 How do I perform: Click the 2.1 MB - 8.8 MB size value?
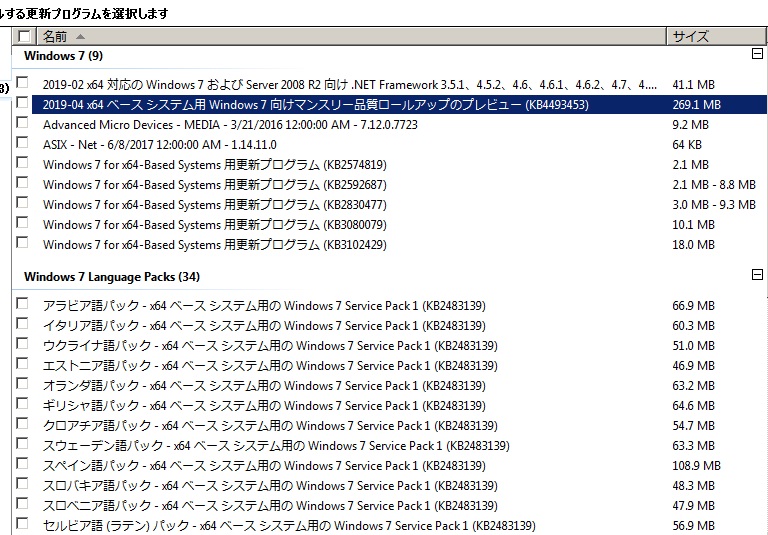714,185
